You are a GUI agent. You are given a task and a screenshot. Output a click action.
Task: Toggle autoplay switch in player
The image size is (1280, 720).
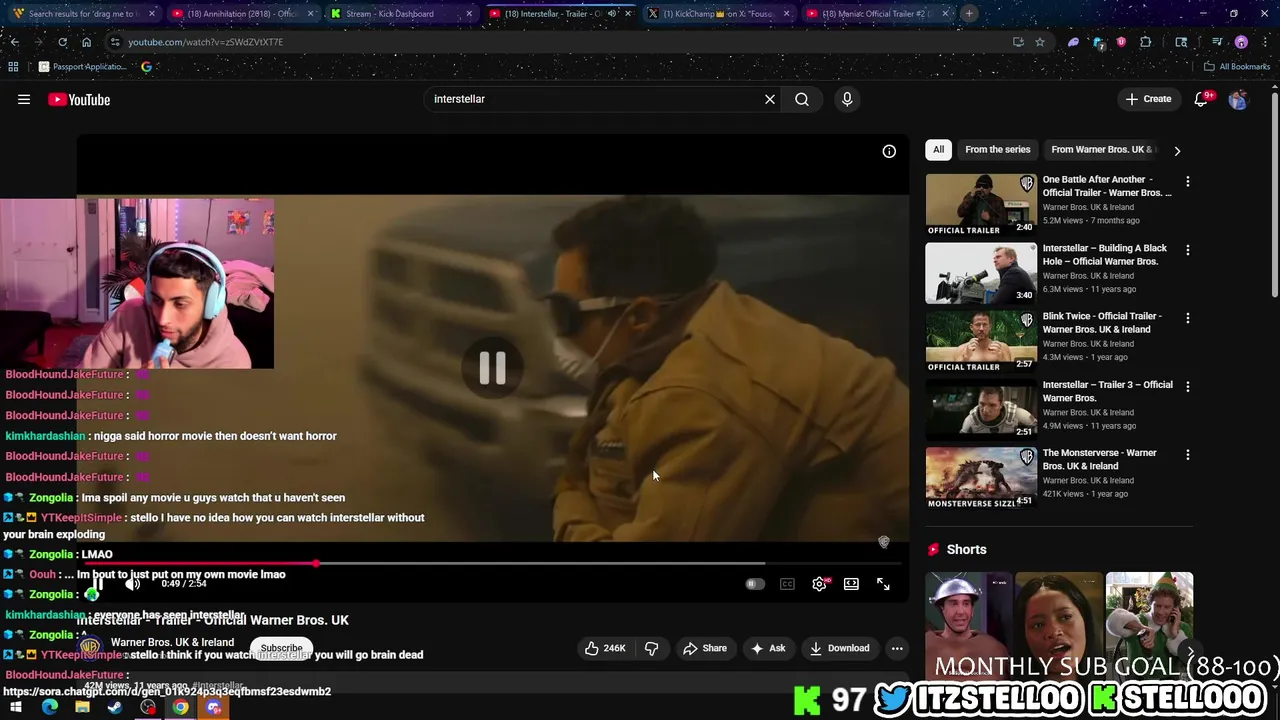755,584
